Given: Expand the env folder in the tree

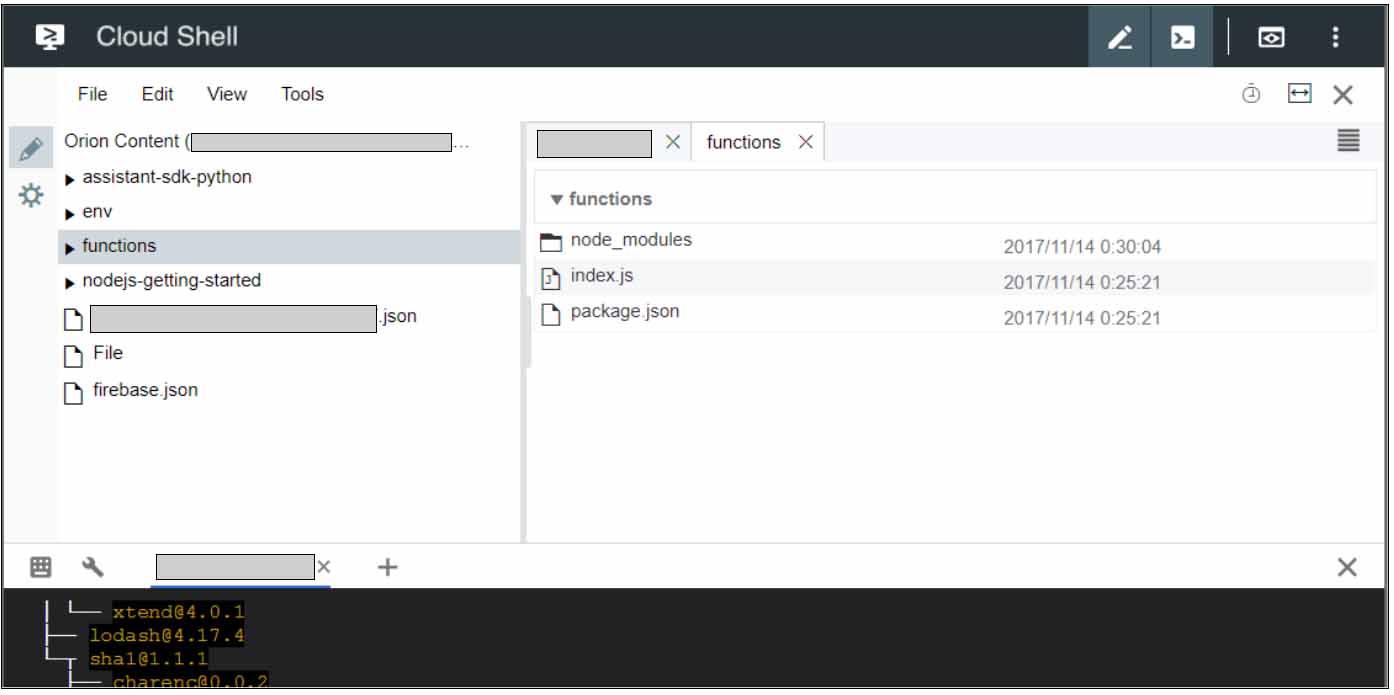Looking at the screenshot, I should point(70,214).
